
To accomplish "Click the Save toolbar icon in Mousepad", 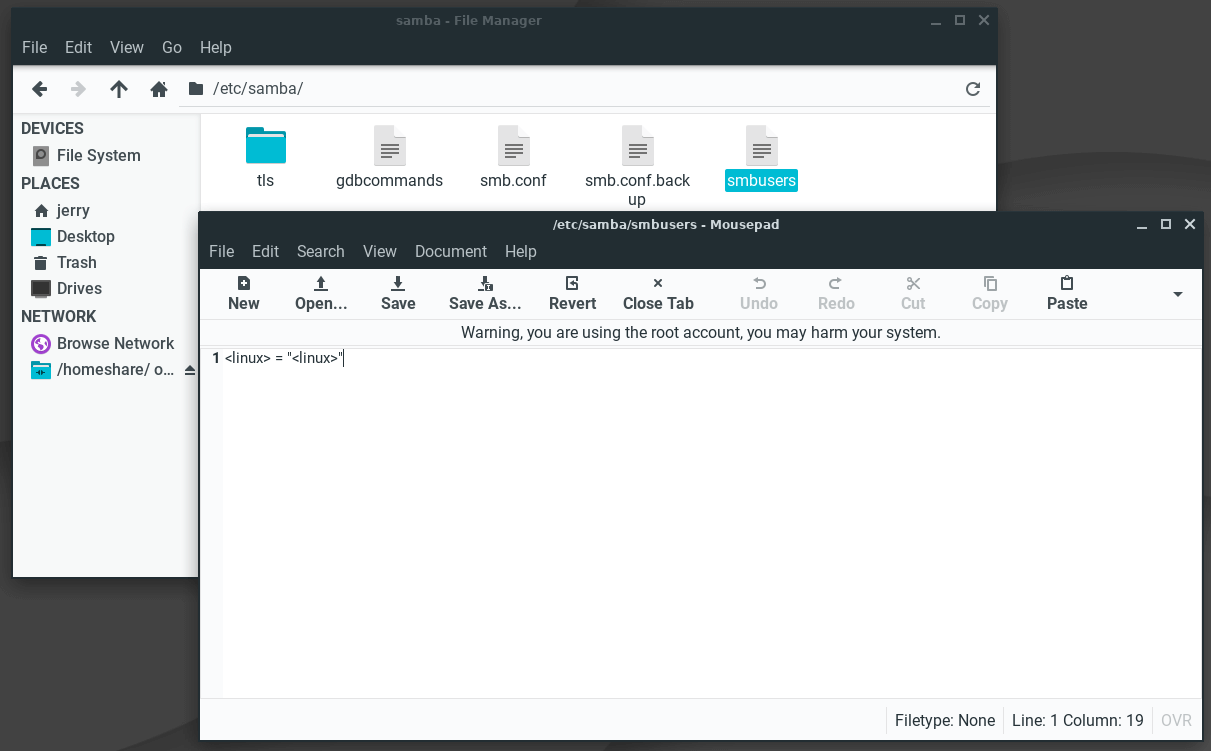I will click(x=398, y=284).
